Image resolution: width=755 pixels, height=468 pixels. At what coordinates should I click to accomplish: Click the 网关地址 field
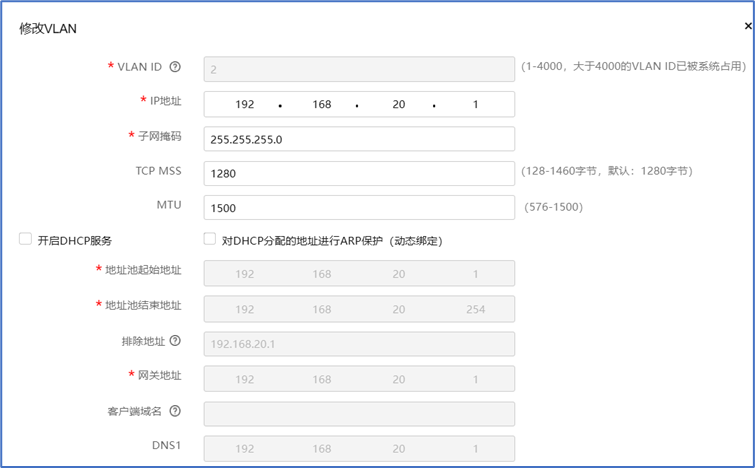359,379
